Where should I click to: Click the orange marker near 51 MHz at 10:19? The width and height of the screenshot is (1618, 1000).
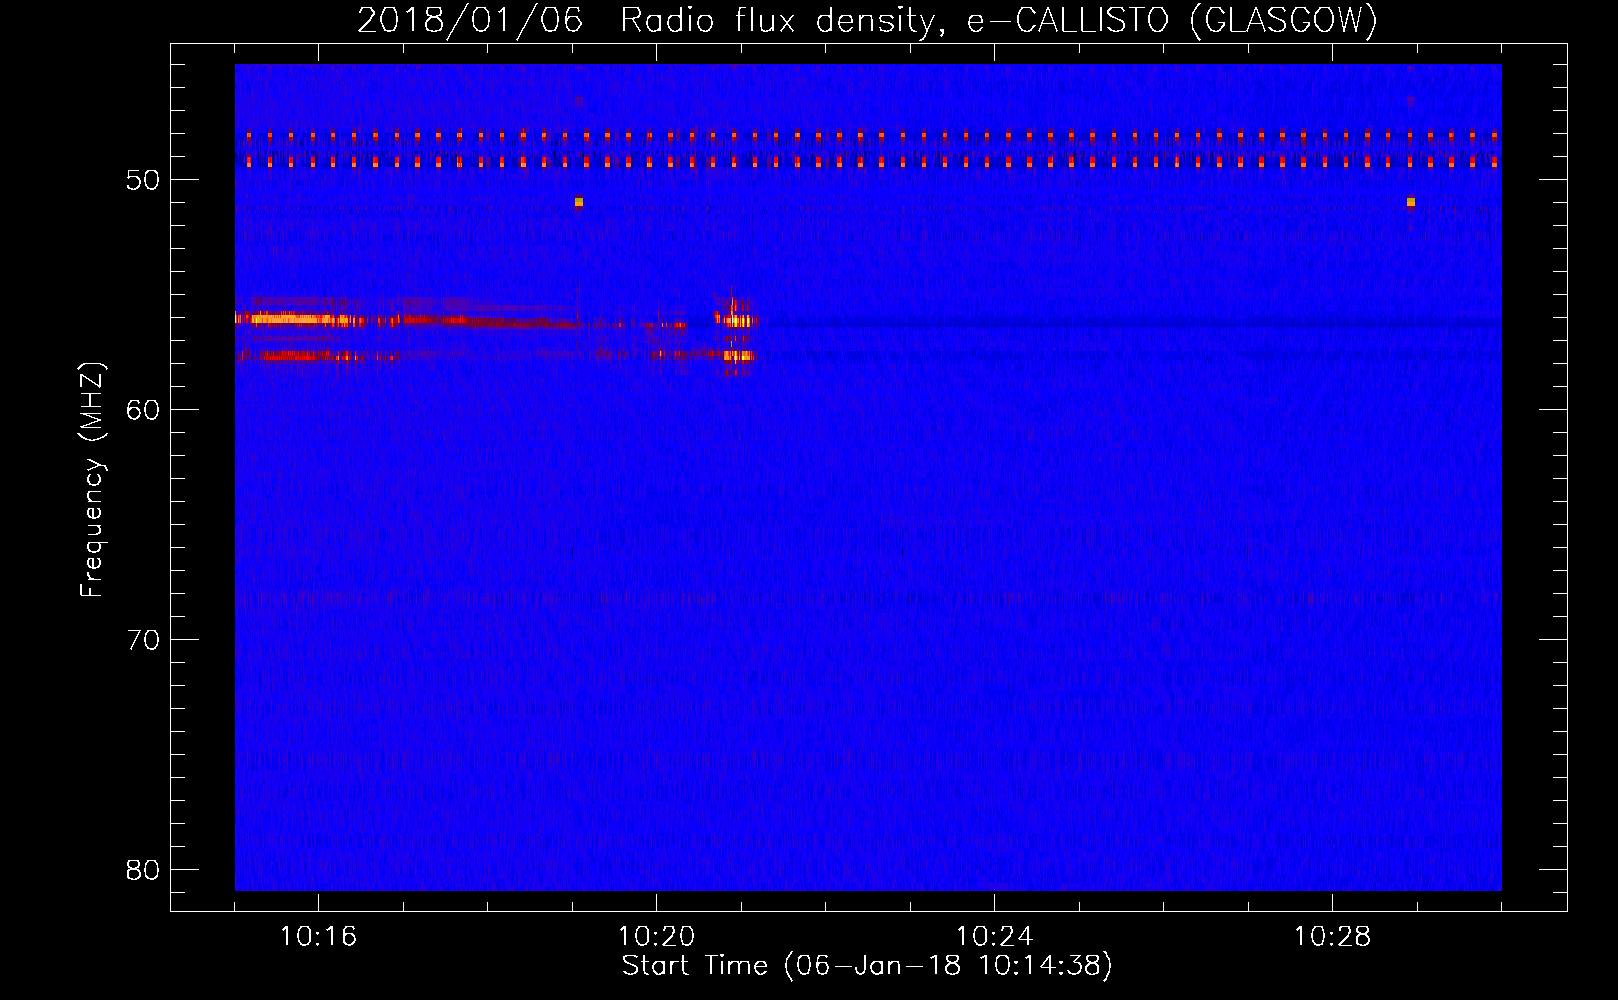click(x=578, y=202)
